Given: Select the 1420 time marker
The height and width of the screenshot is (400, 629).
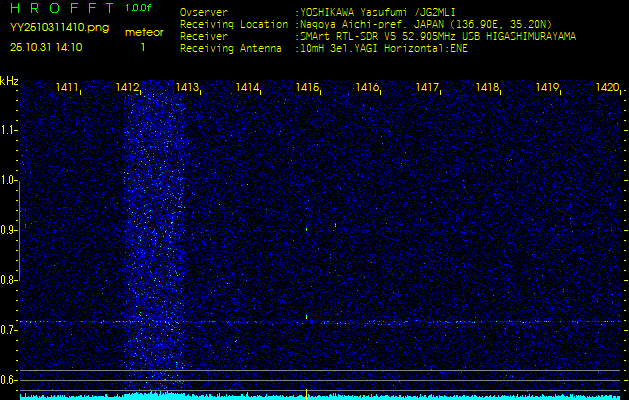Looking at the screenshot, I should click(607, 89).
